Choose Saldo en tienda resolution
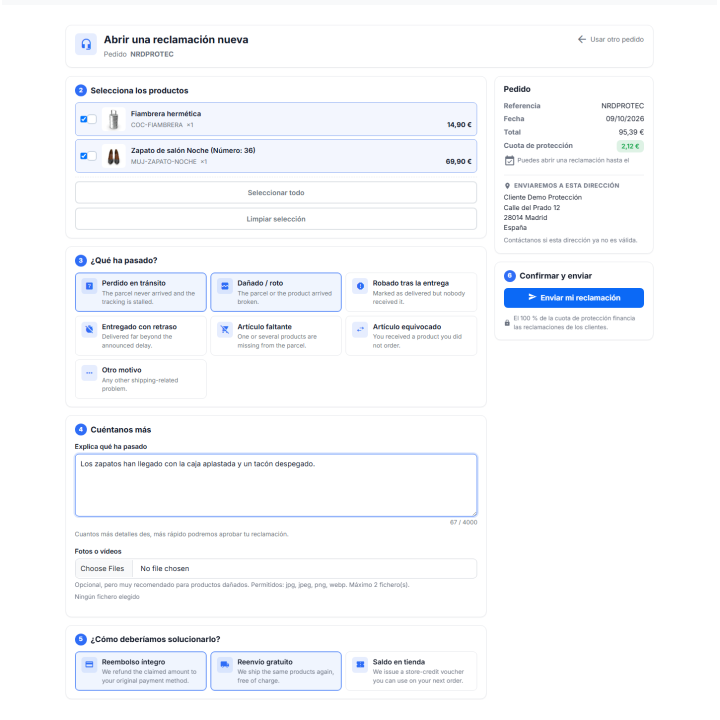The width and height of the screenshot is (720, 720). tap(411, 671)
